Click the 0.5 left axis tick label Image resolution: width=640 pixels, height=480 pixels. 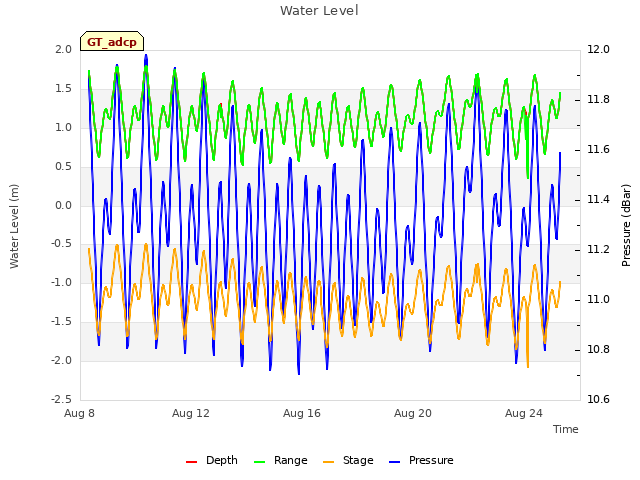click(x=63, y=167)
